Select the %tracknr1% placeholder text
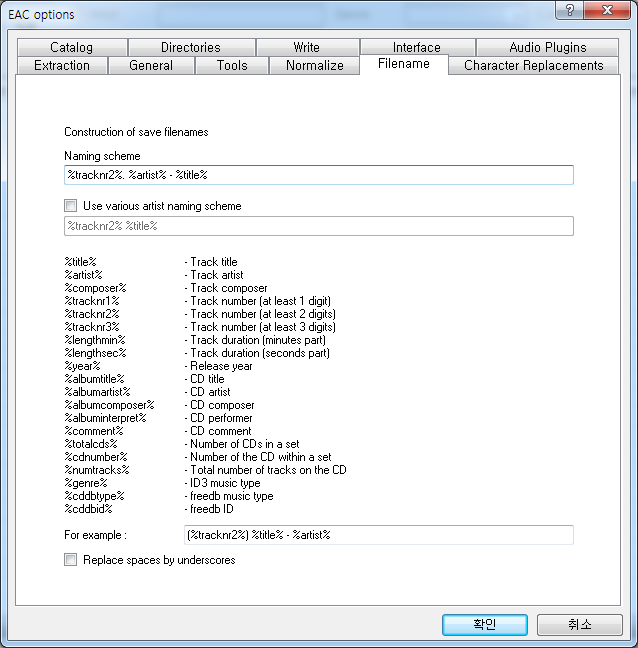This screenshot has width=638, height=648. pos(92,301)
